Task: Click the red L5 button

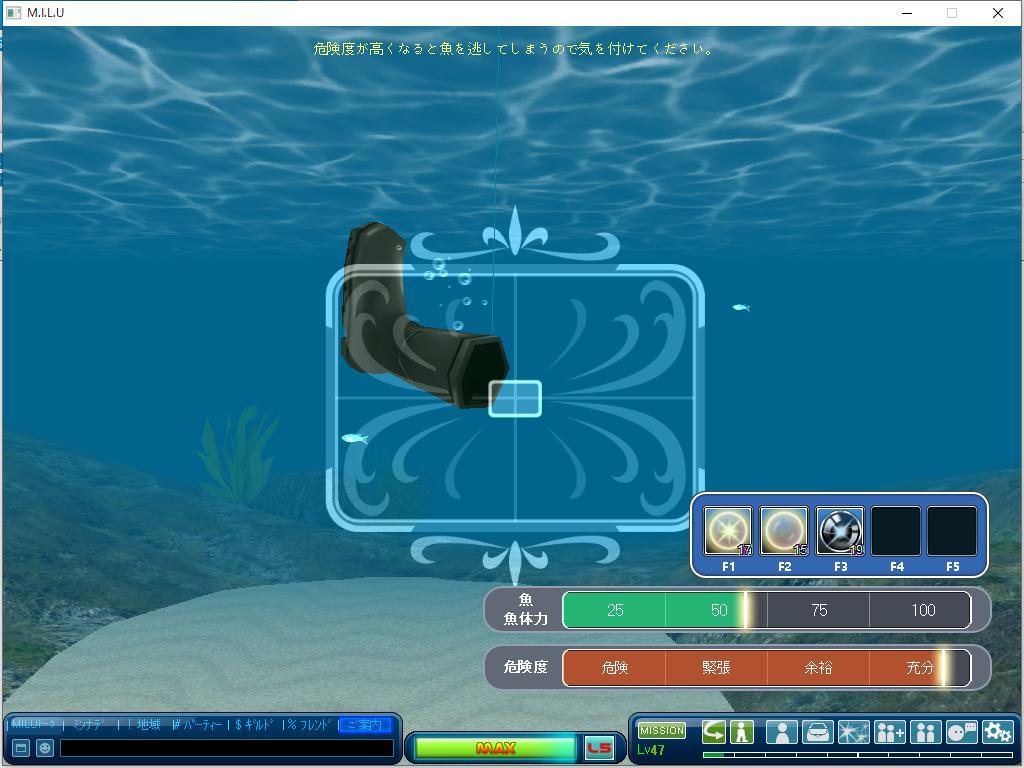Action: point(599,748)
